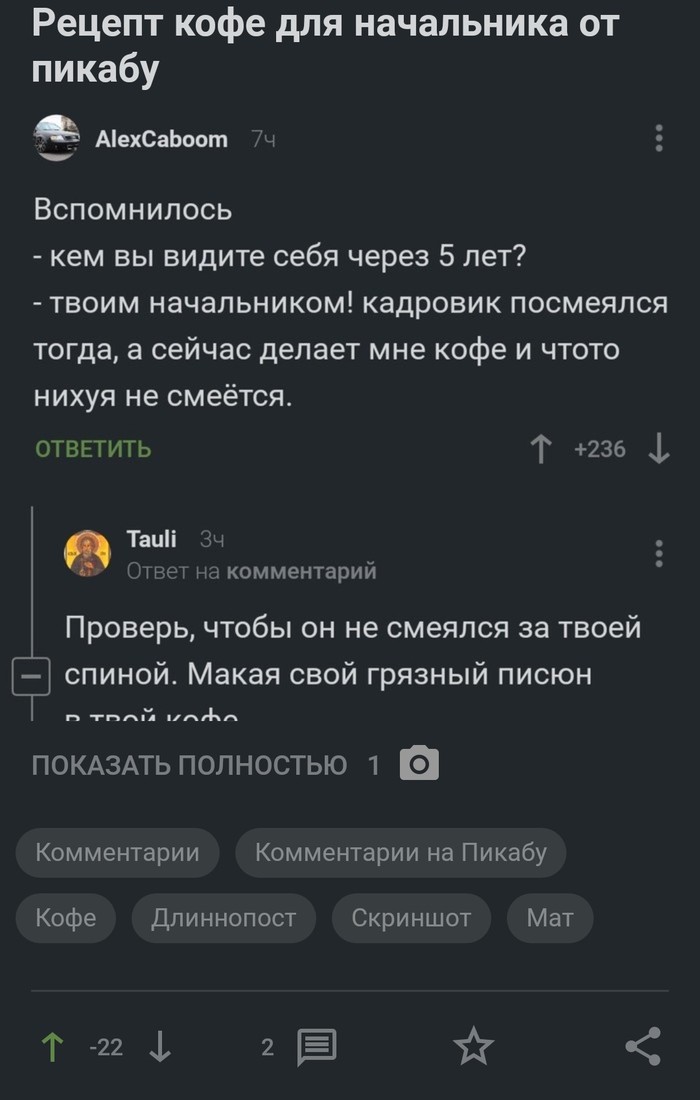Screen dimensions: 700x1100
Task: Click the camera image count icon
Action: coord(419,764)
